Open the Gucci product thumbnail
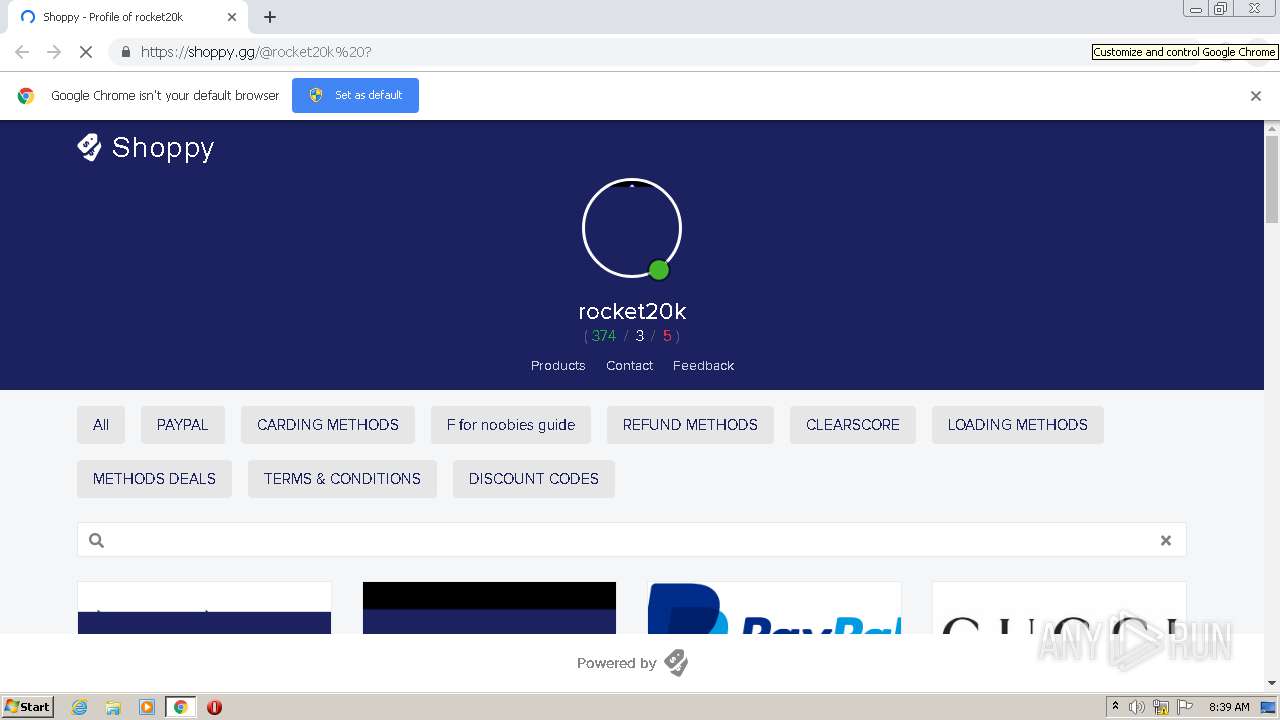 click(x=1059, y=608)
